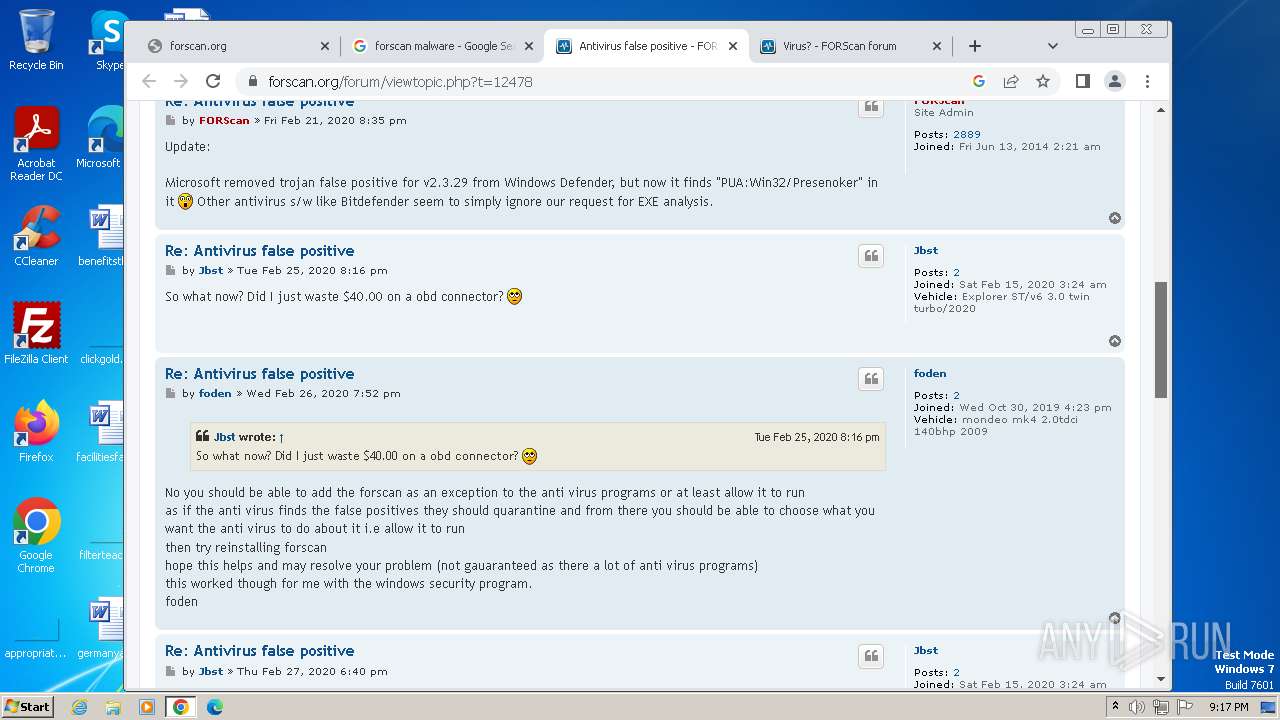This screenshot has height=720, width=1280.
Task: Select the Antivirus false positive tab
Action: 646,46
